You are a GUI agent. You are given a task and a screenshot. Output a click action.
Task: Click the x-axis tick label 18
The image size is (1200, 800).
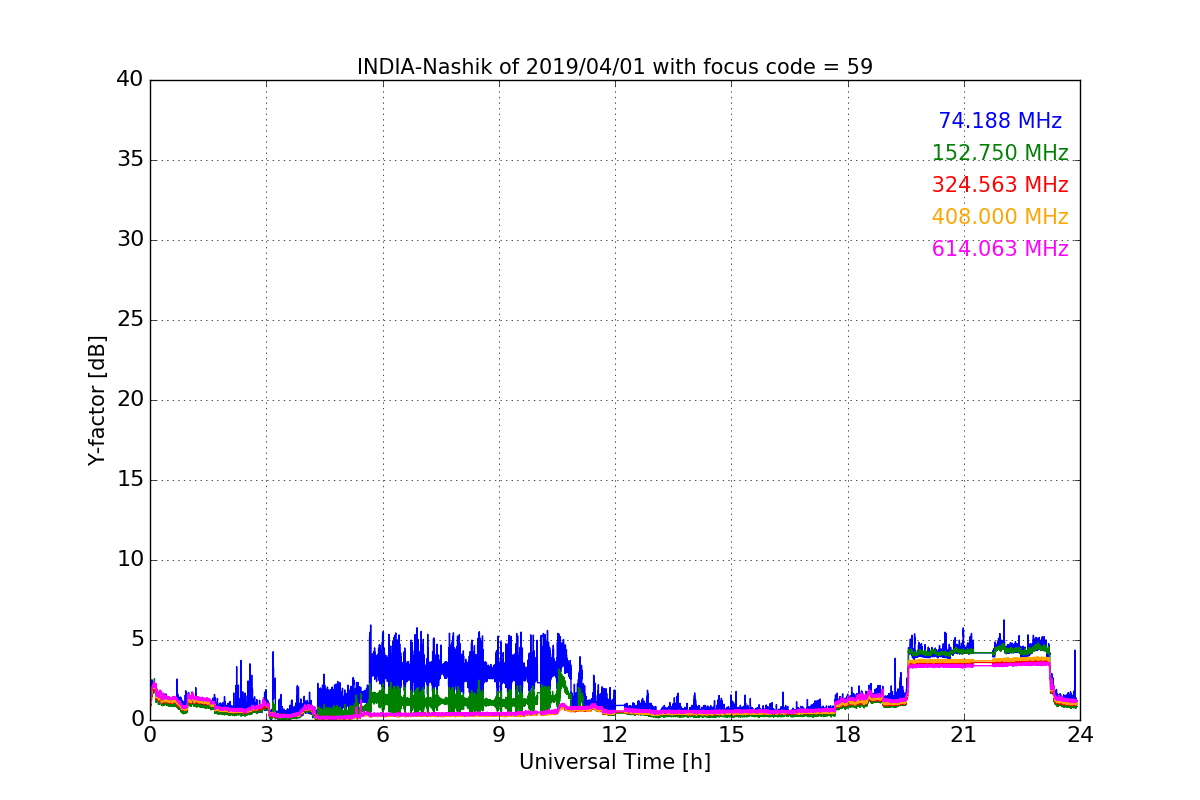click(848, 735)
